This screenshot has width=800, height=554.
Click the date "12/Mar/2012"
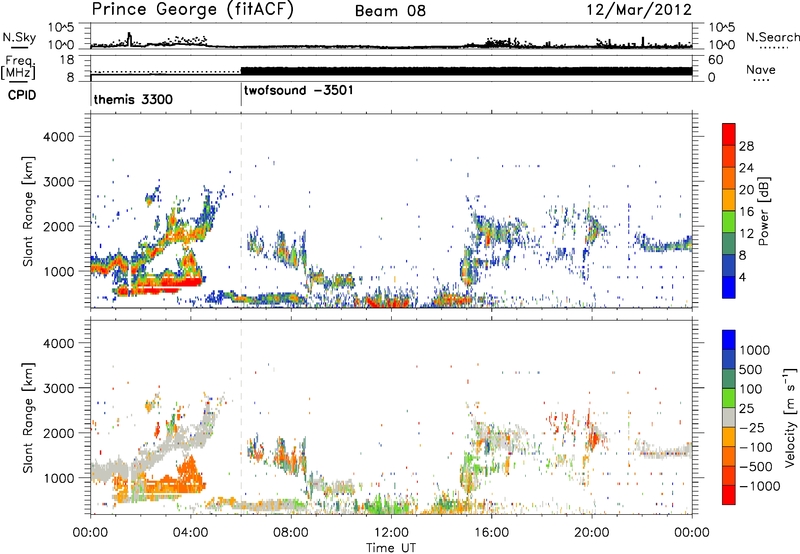[639, 10]
